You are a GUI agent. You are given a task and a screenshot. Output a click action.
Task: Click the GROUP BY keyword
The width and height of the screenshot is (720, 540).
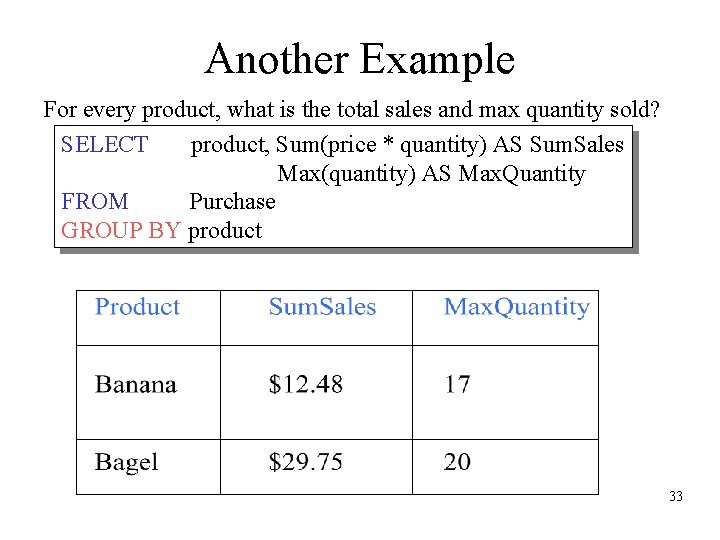point(120,231)
